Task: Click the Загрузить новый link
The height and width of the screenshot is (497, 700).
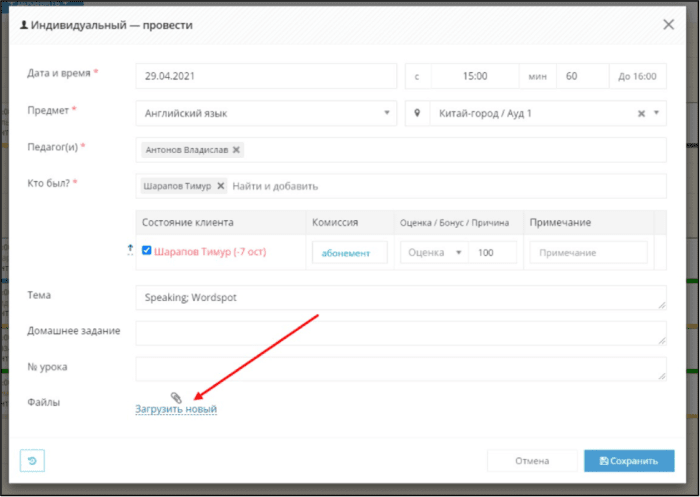Action: click(176, 409)
